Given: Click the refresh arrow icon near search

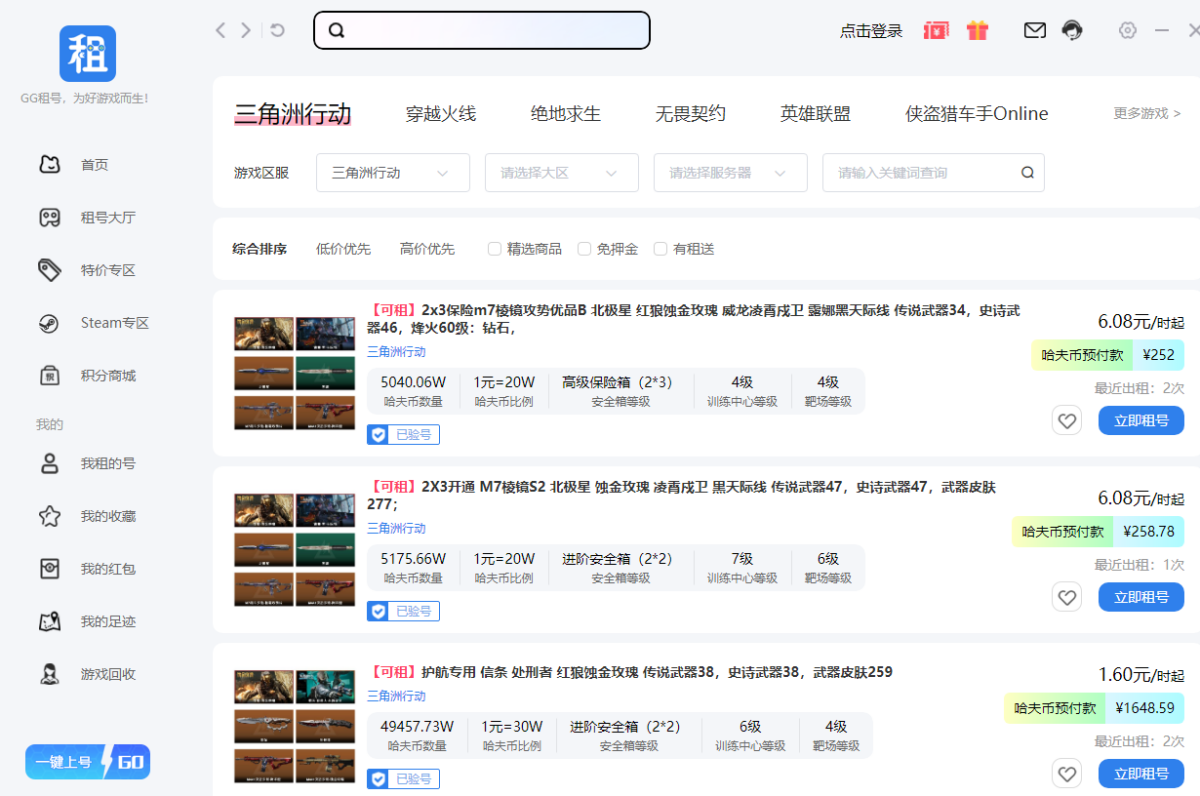Looking at the screenshot, I should (x=277, y=30).
